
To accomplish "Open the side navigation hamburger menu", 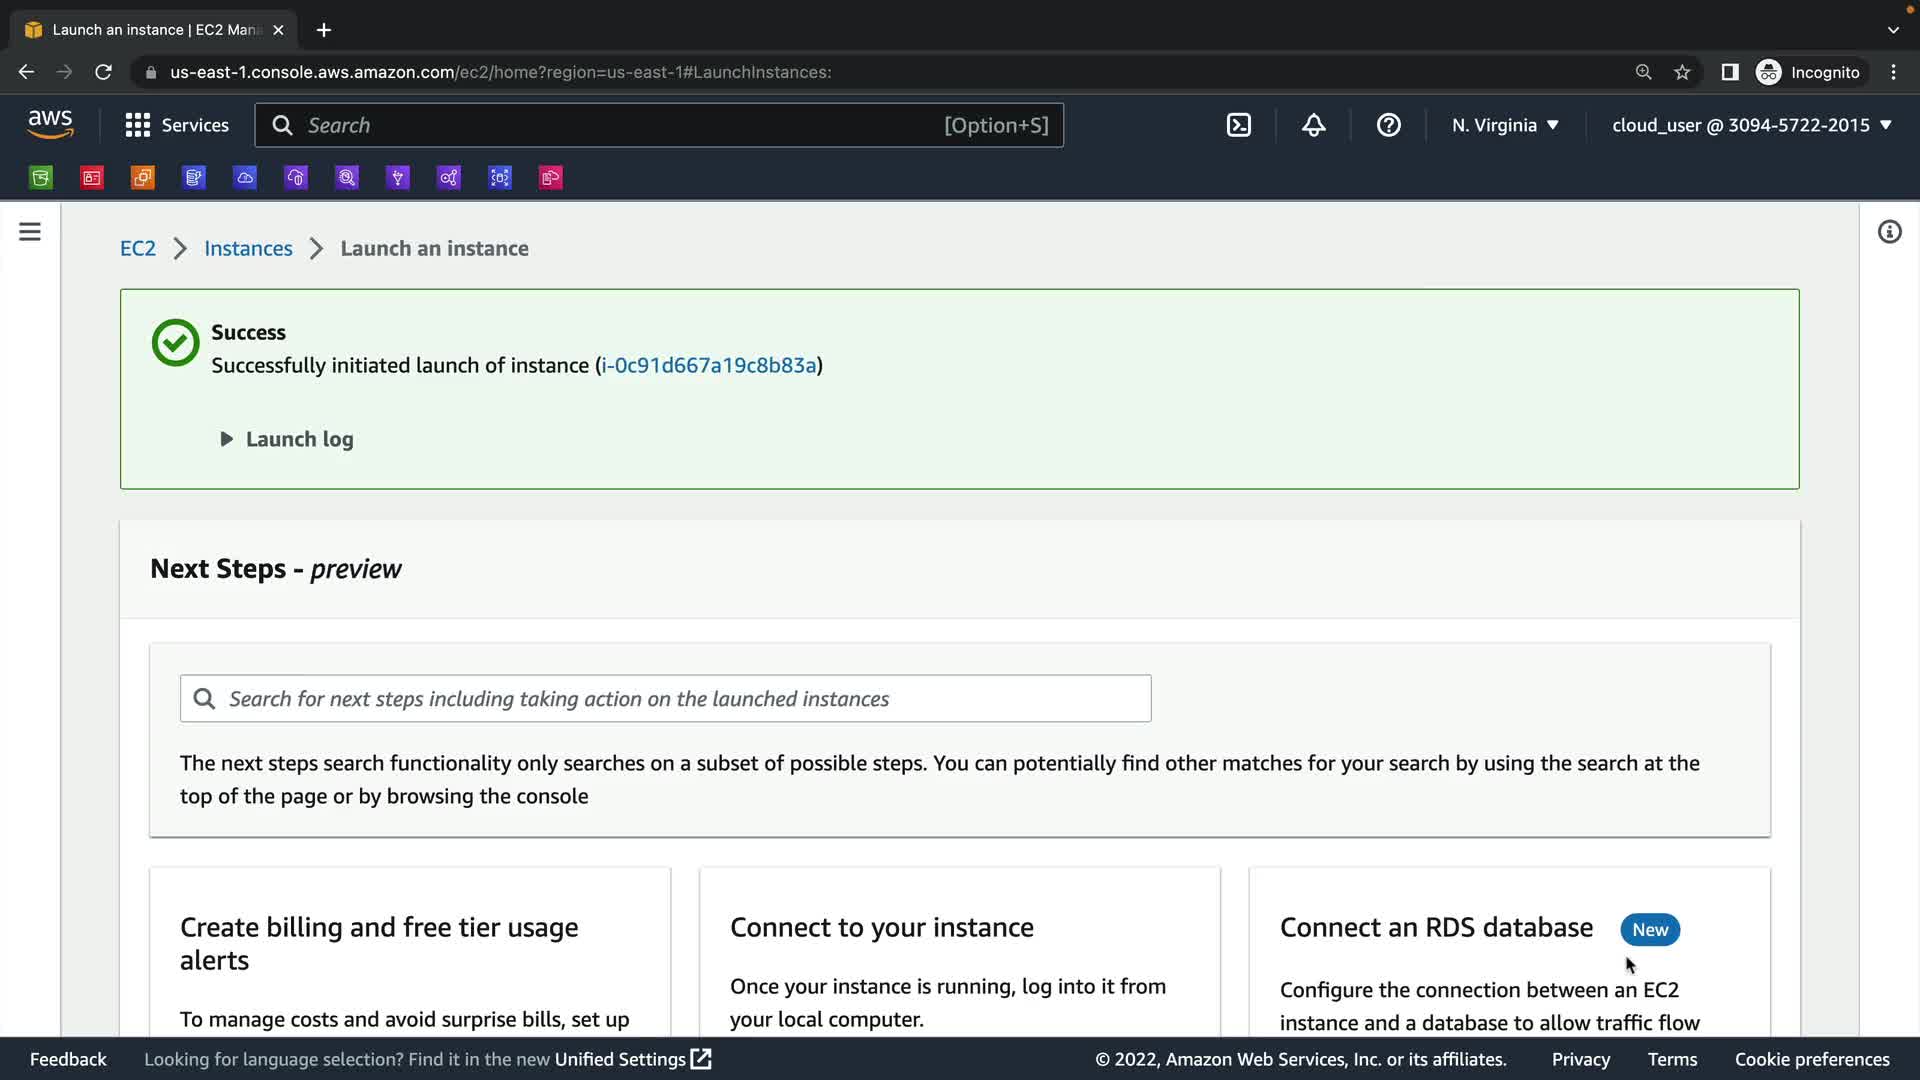I will pyautogui.click(x=30, y=232).
